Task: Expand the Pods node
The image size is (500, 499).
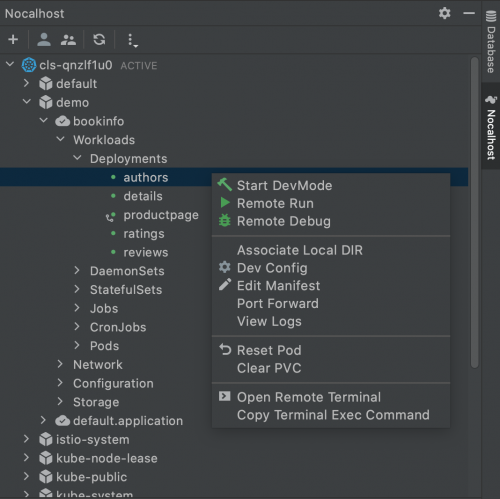Action: coord(77,345)
